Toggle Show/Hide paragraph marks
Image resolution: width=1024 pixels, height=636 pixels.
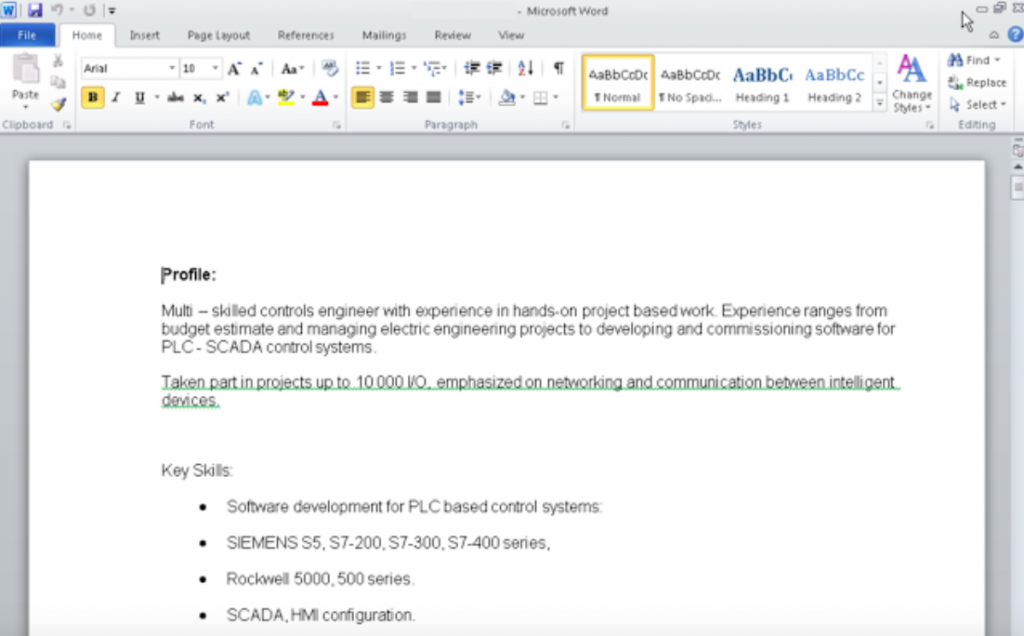558,69
